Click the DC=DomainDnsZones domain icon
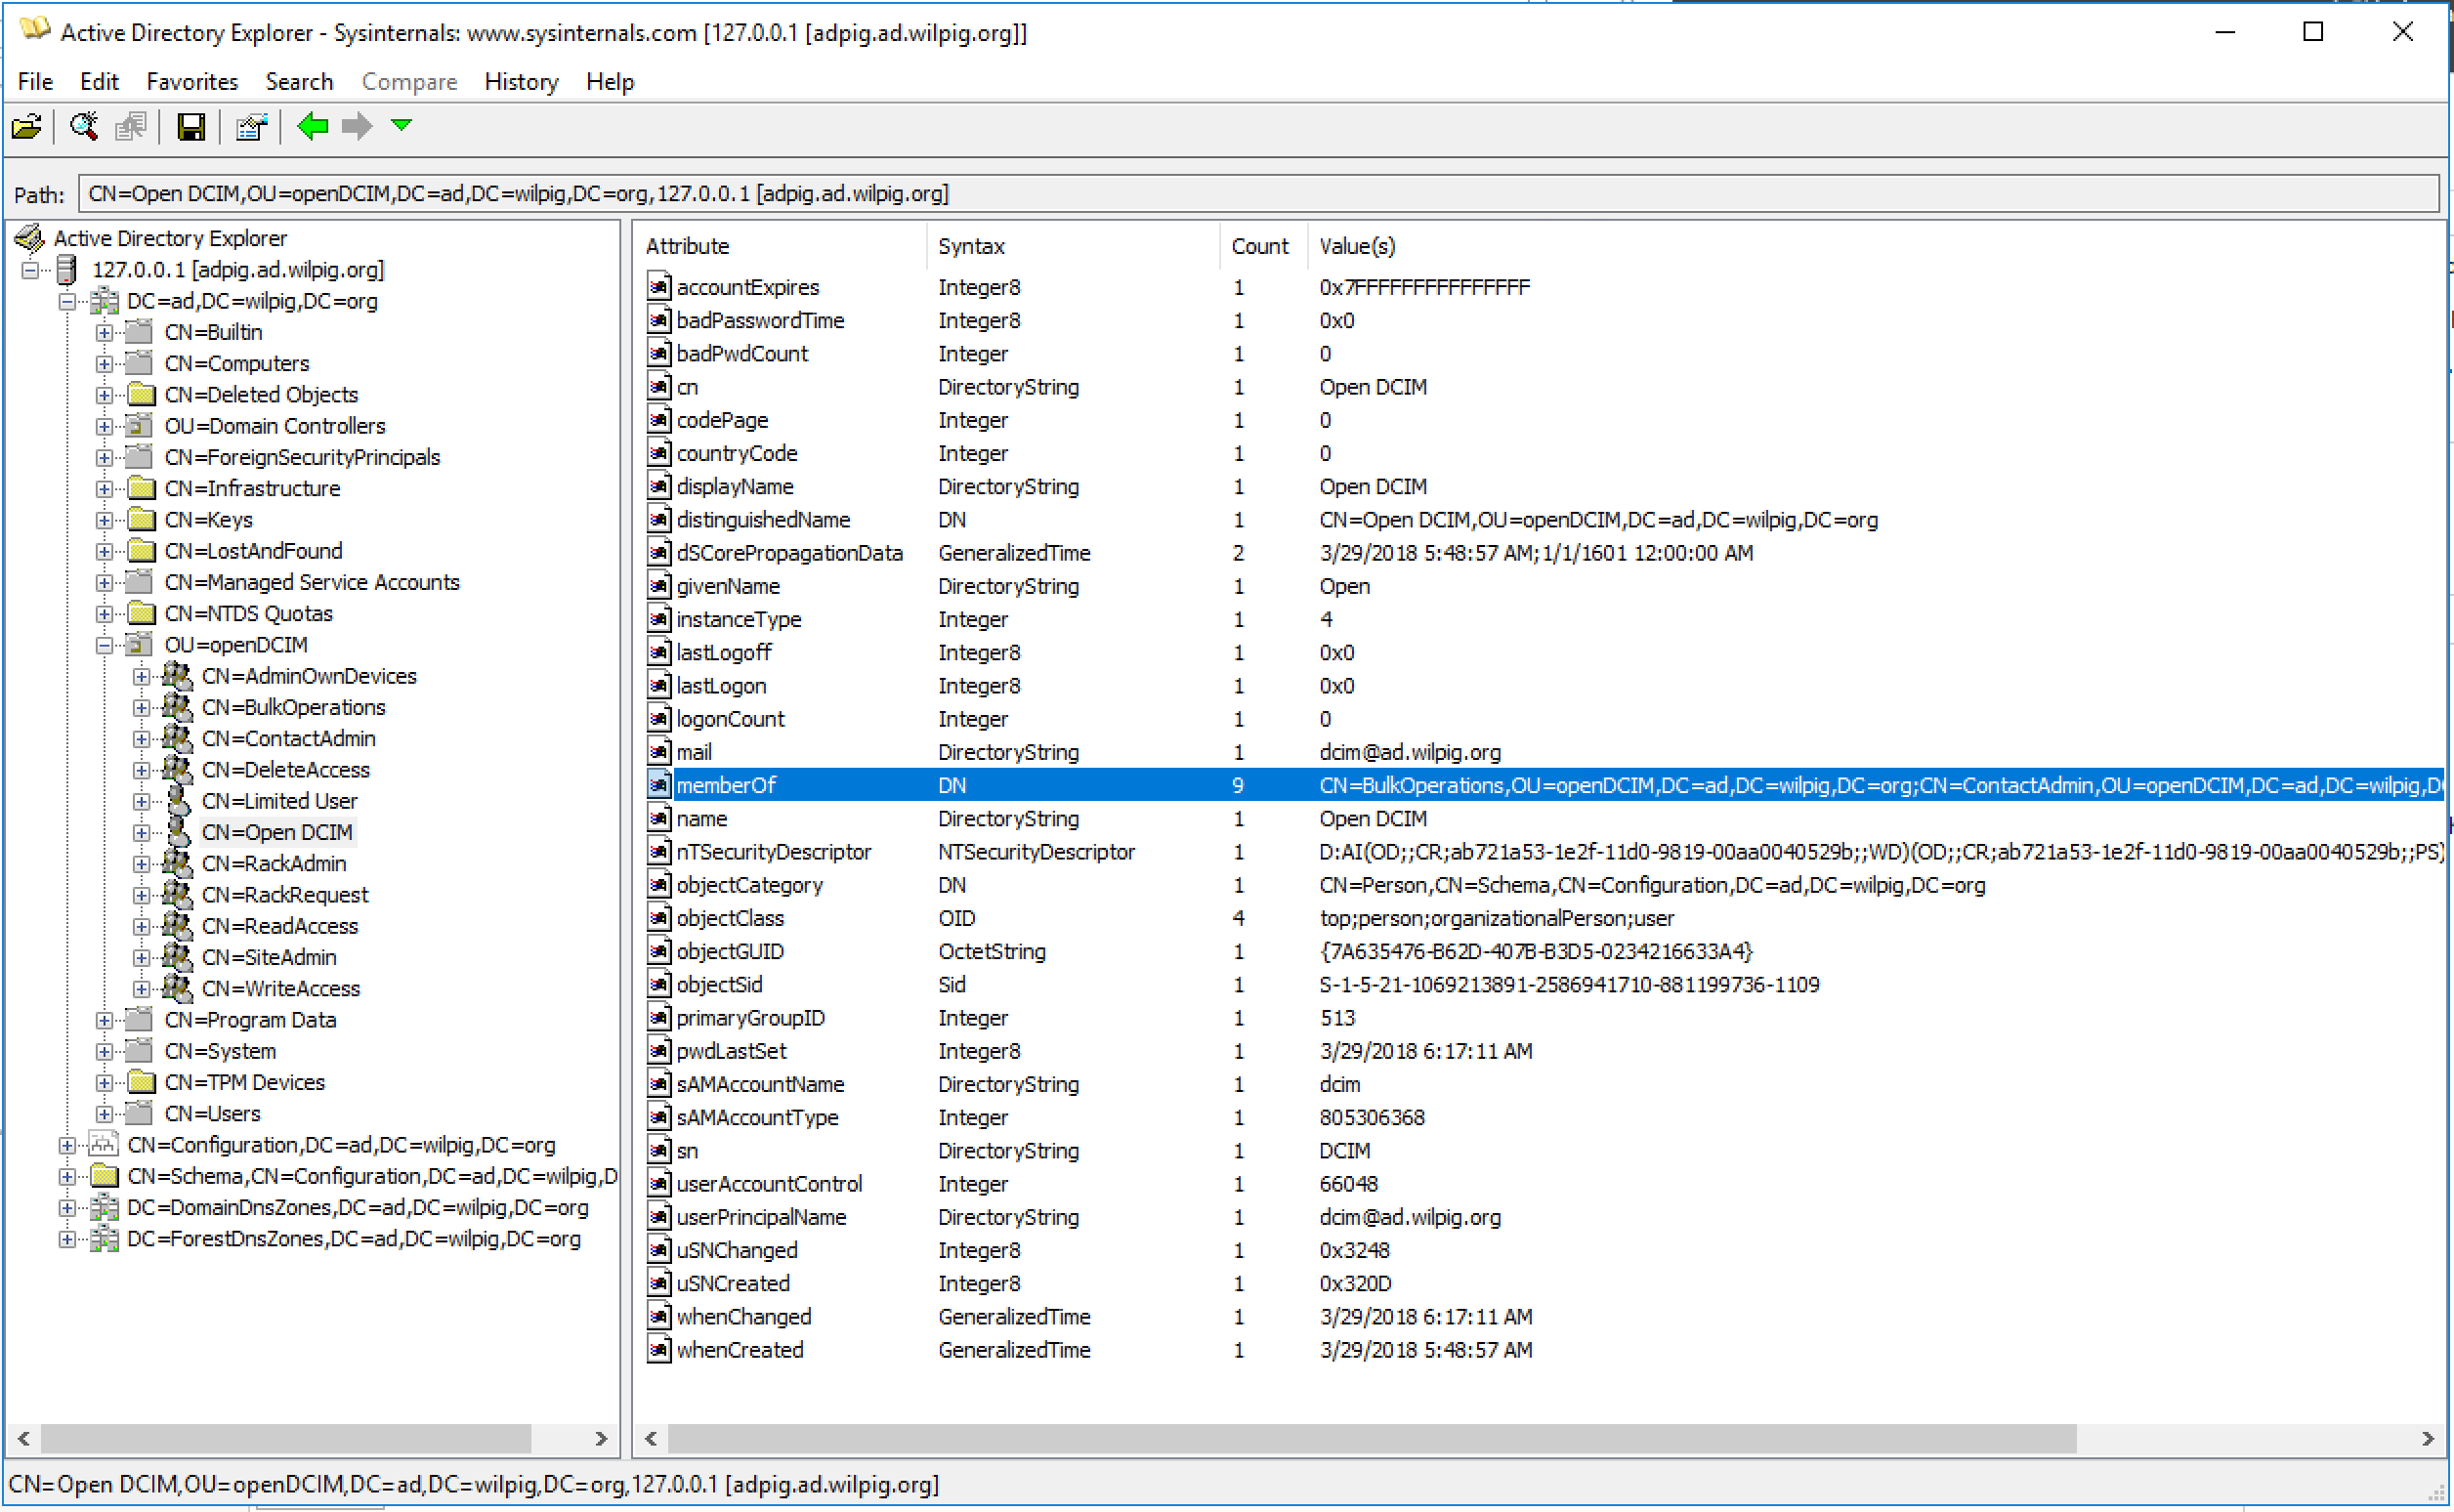Screen dimensions: 2454x1512 click(x=104, y=1208)
